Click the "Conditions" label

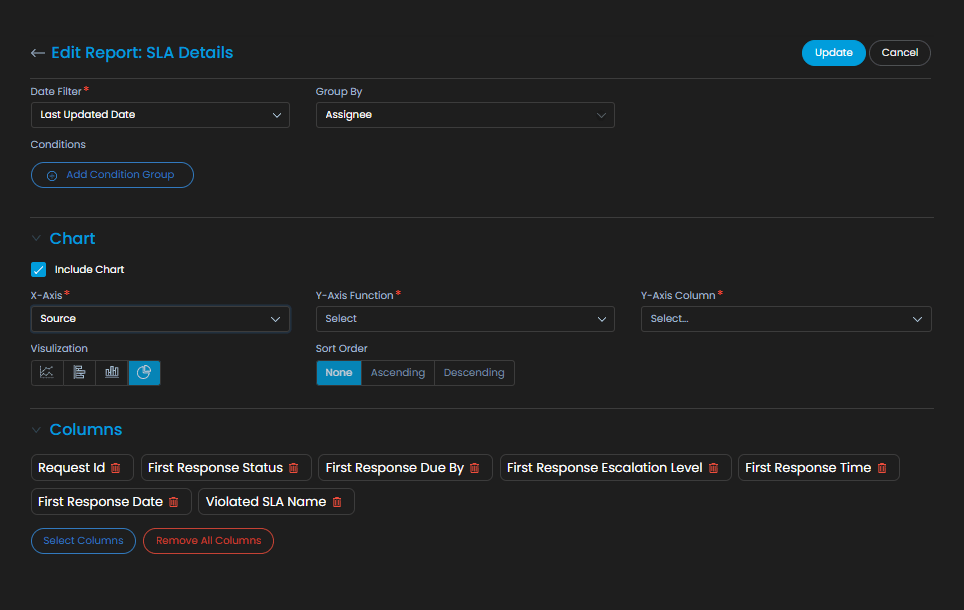58,145
